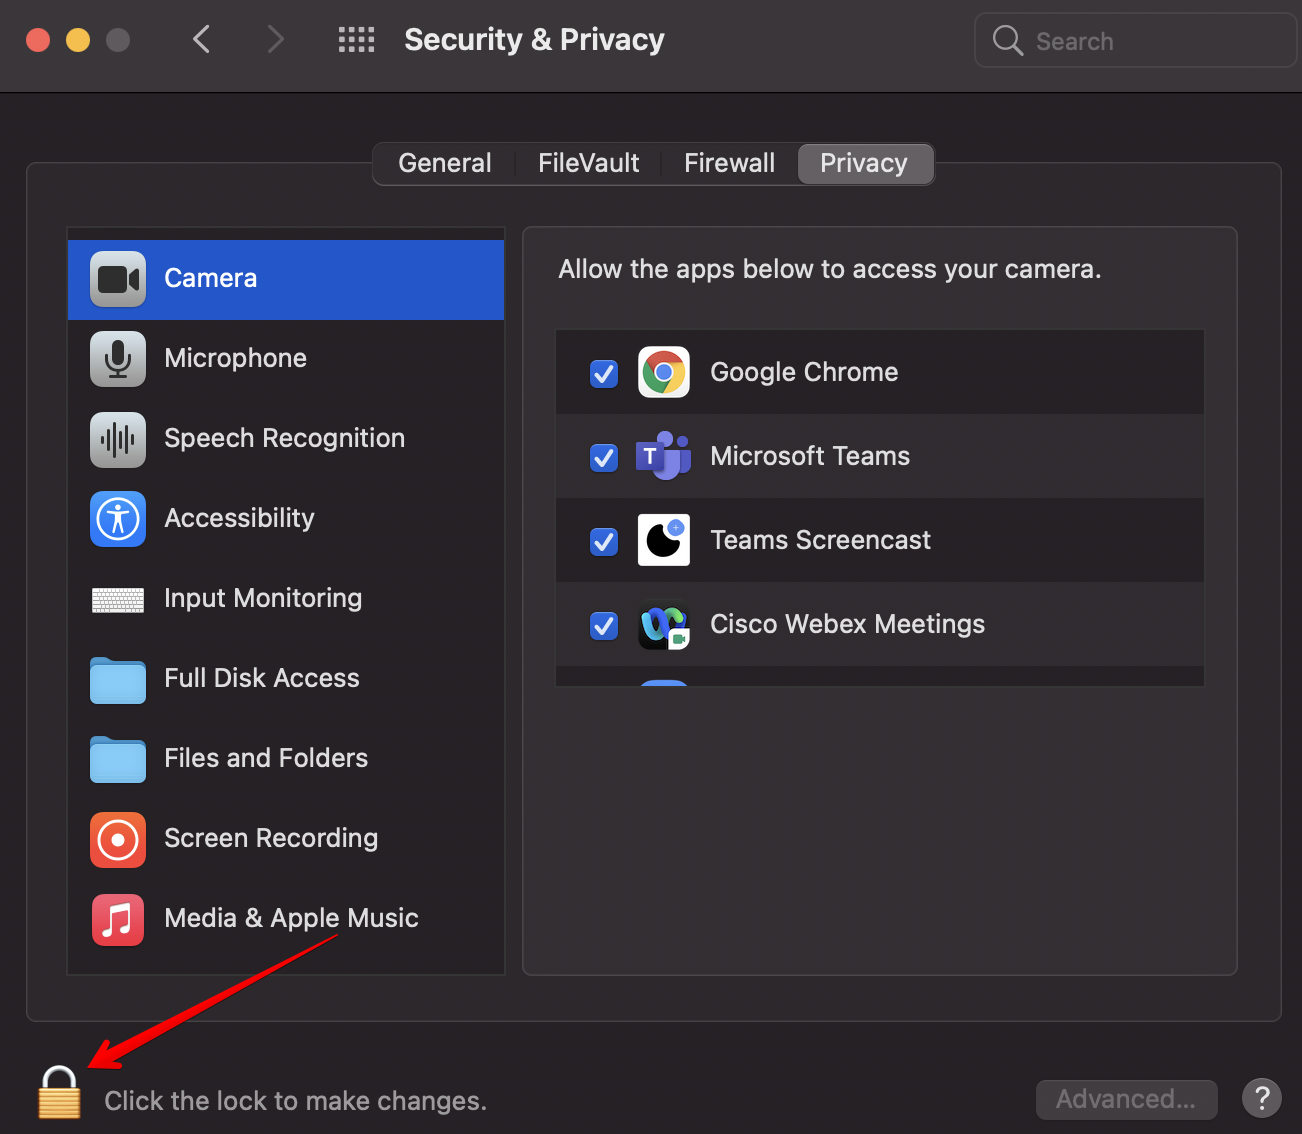
Task: Go back with the left chevron
Action: coord(202,40)
